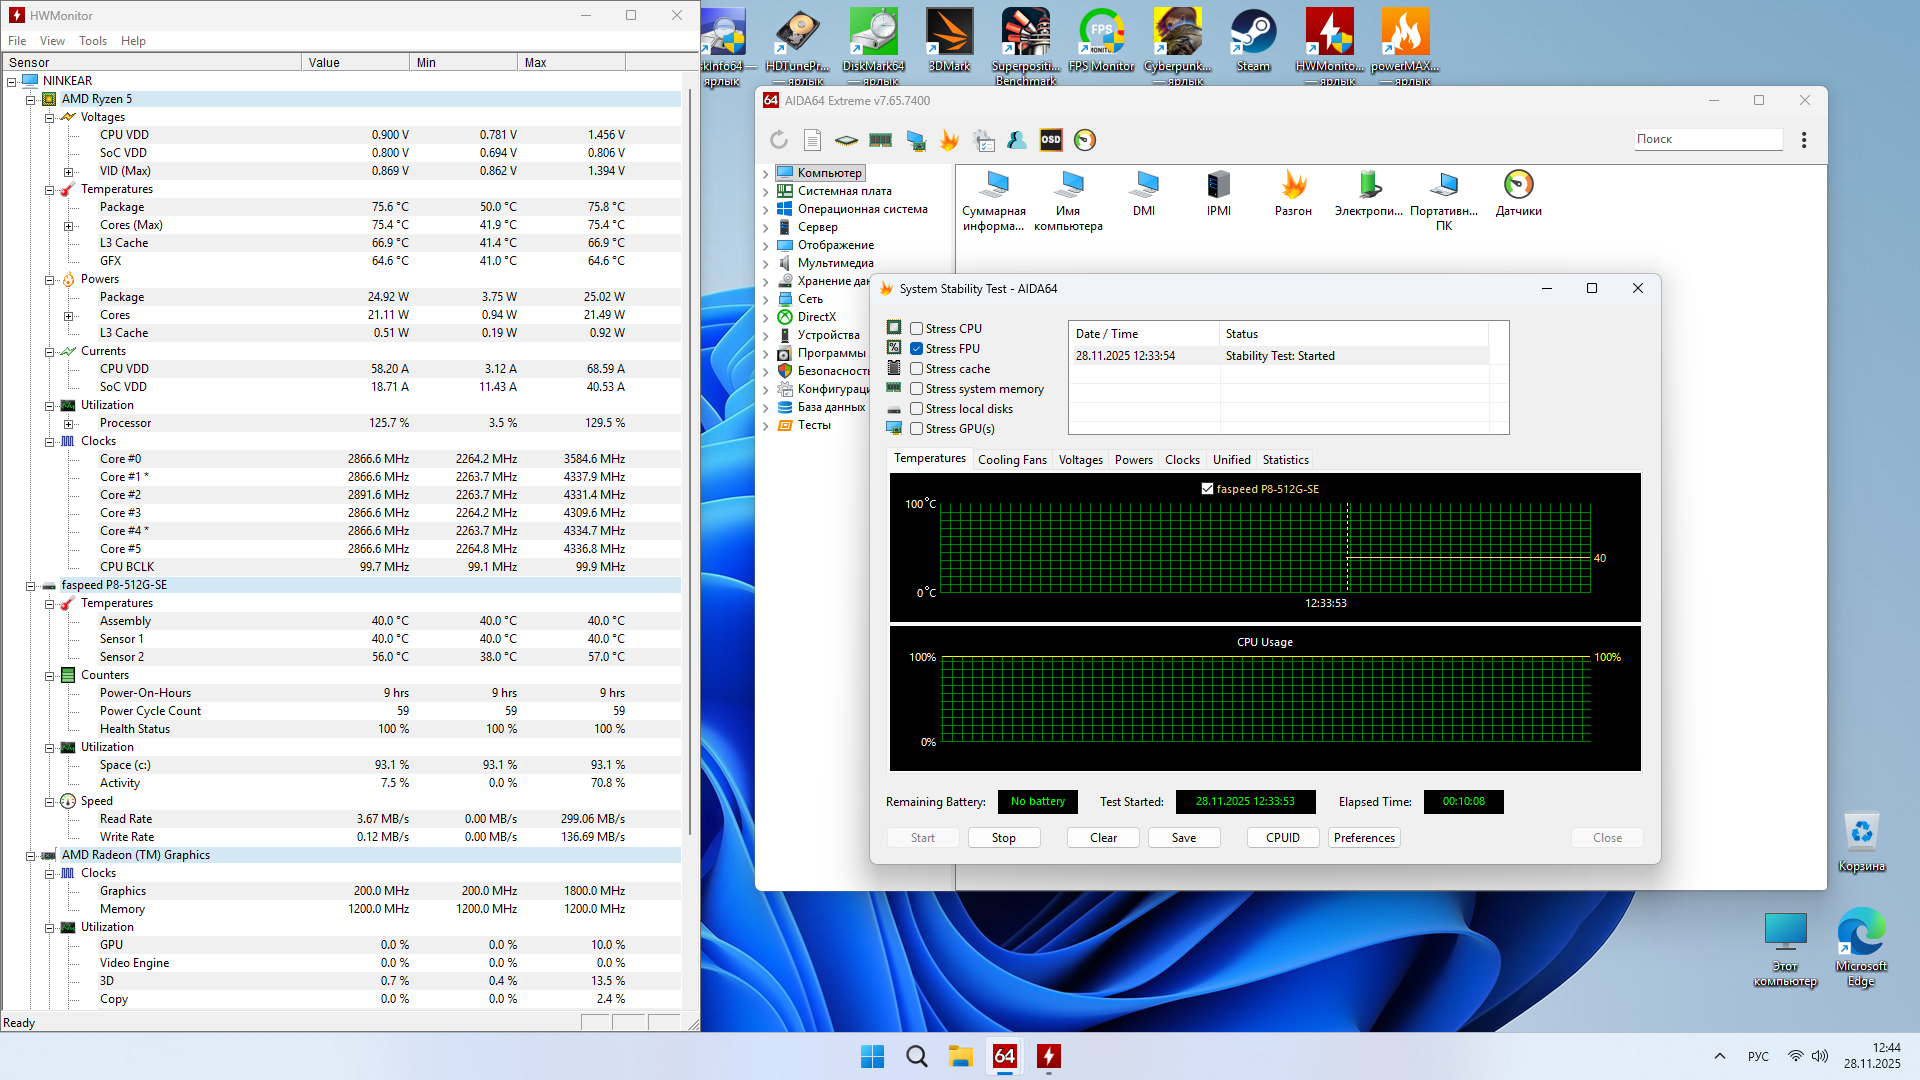Viewport: 1920px width, 1080px height.
Task: Click the Поиск search field
Action: (1707, 139)
